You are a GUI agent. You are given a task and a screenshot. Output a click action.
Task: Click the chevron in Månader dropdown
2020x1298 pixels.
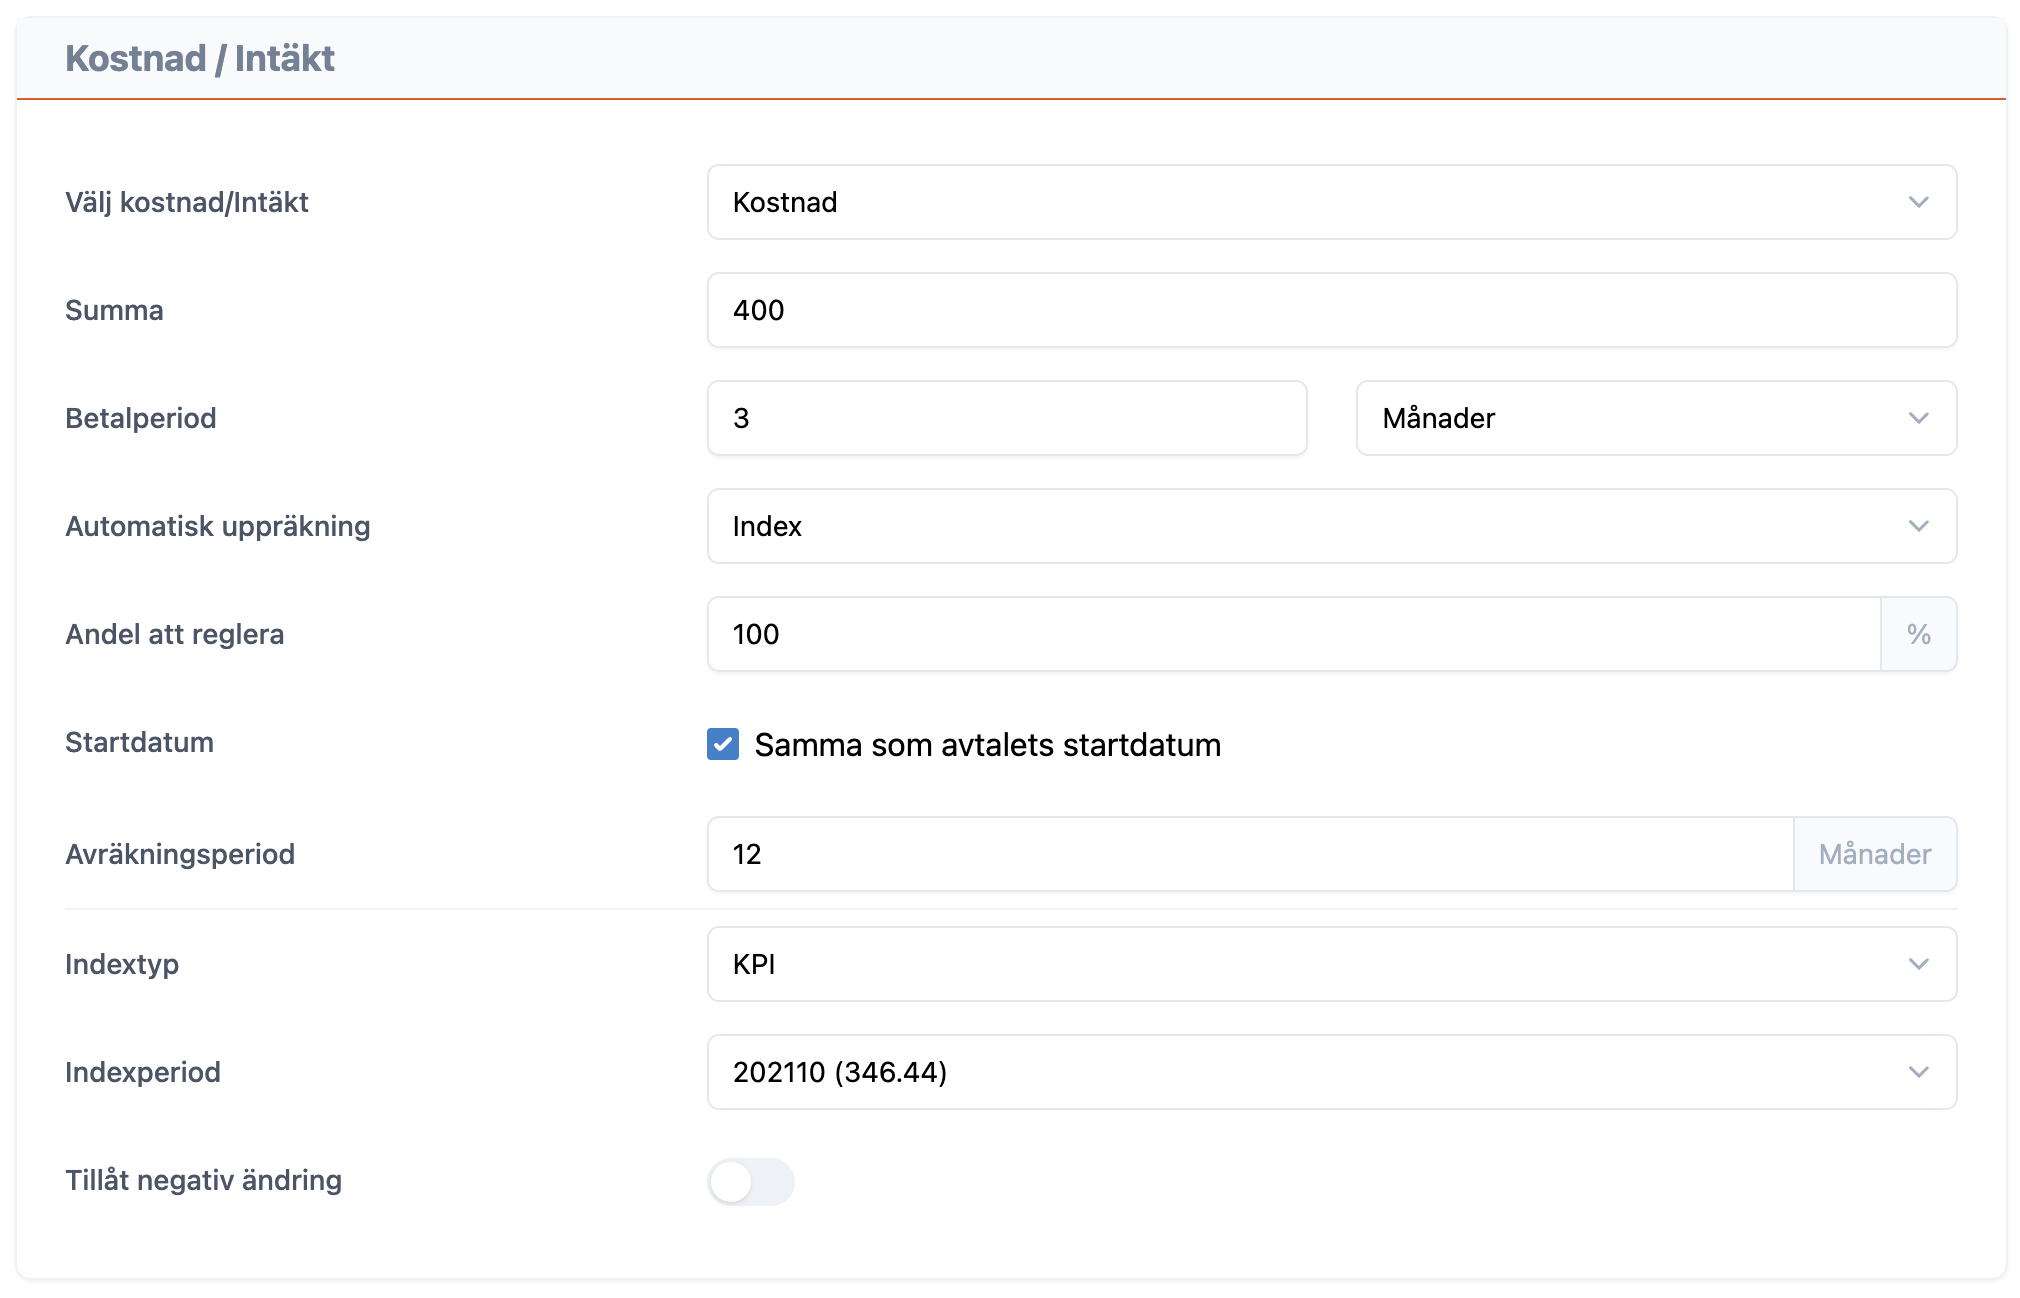(x=1918, y=418)
